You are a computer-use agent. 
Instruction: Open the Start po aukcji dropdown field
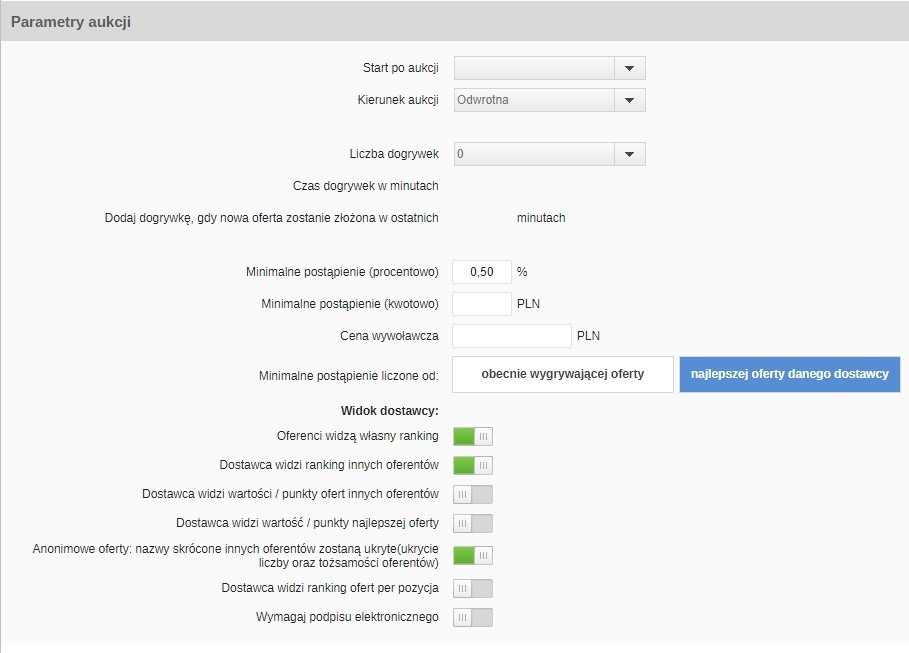(535, 68)
